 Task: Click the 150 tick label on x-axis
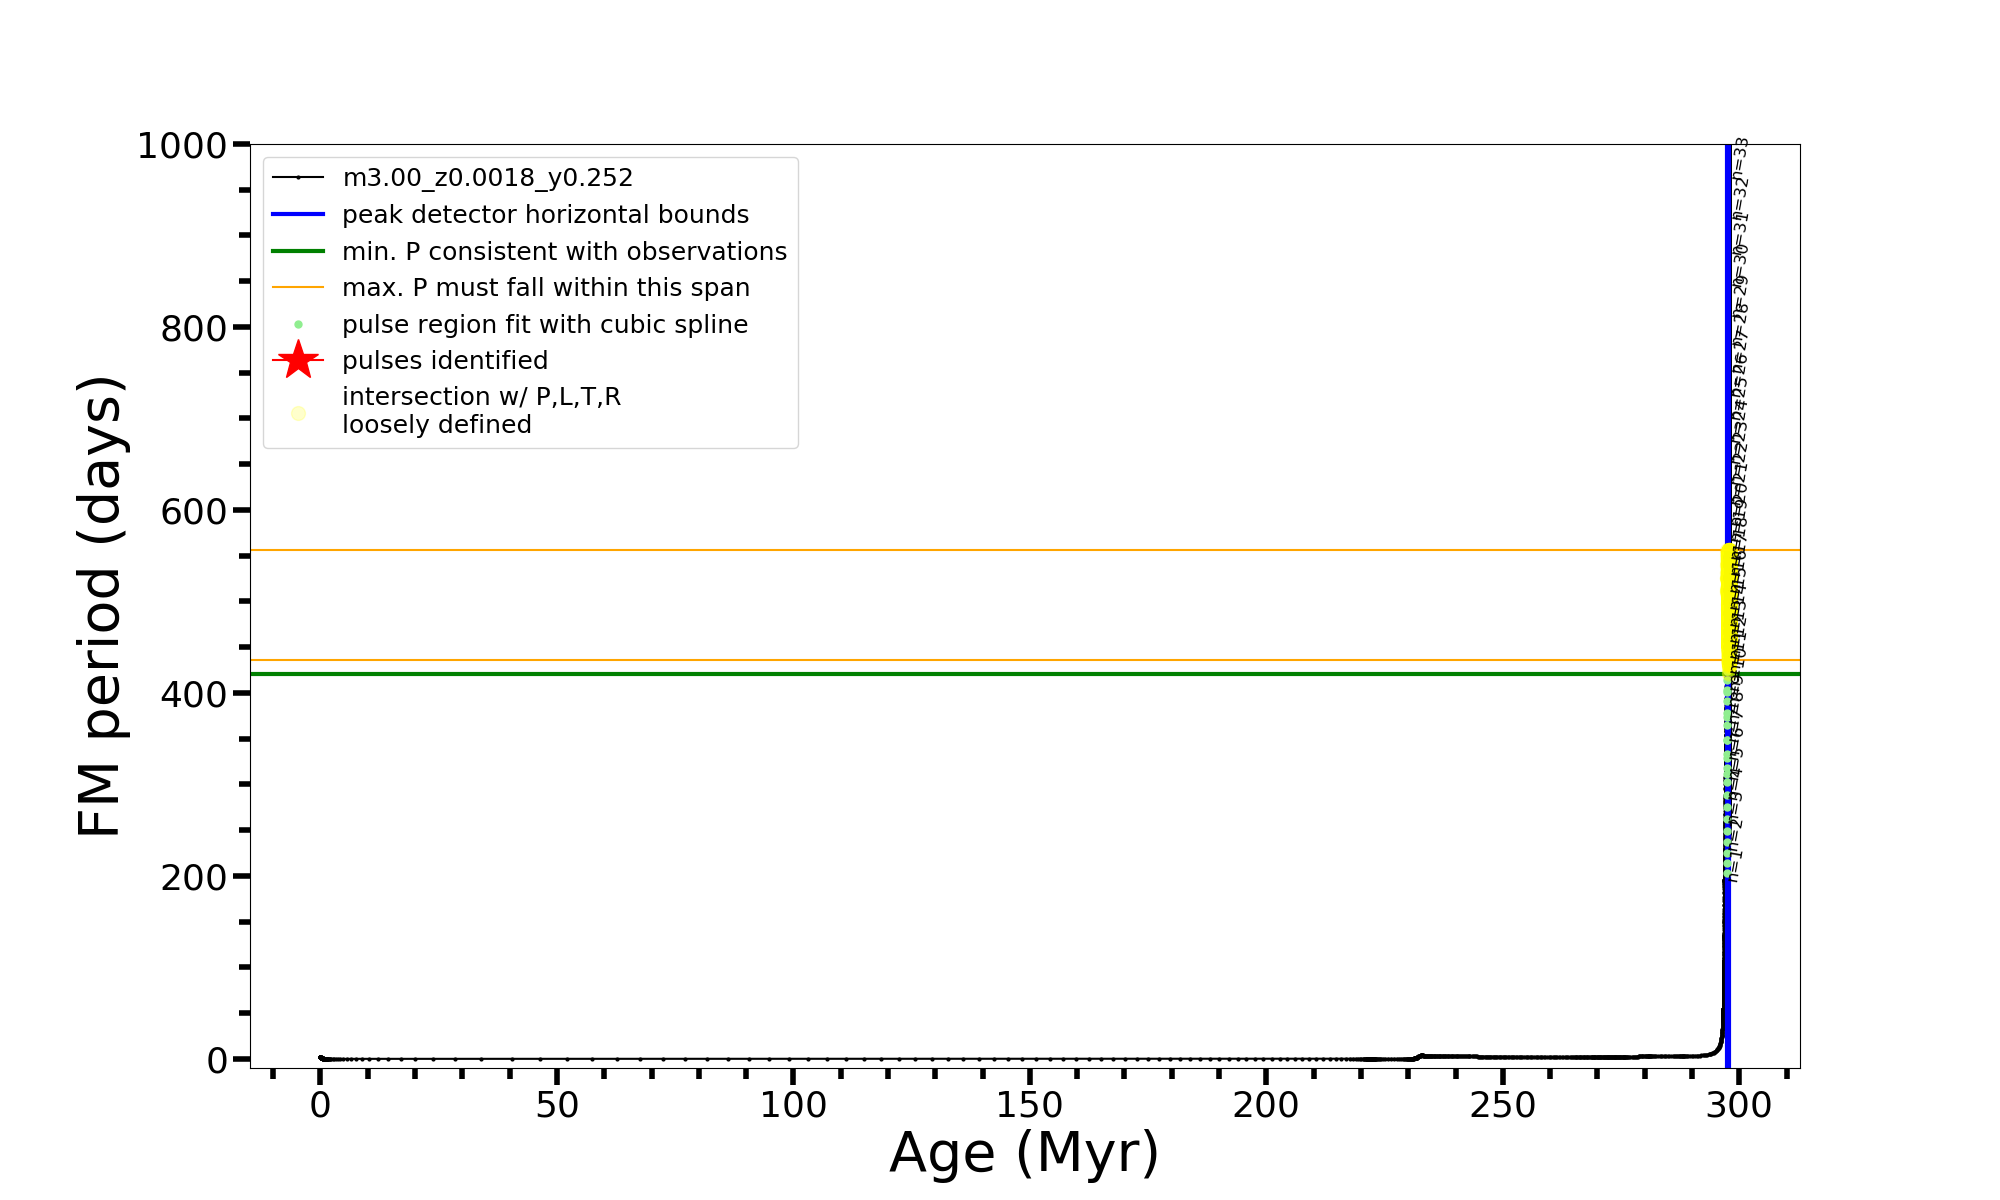(x=1029, y=1106)
